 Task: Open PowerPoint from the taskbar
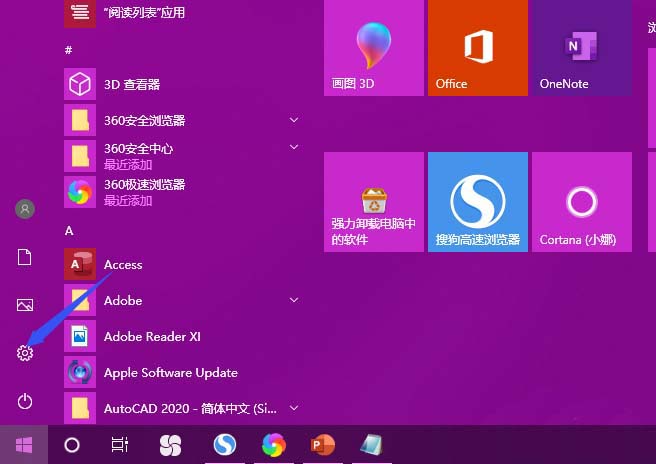point(323,444)
